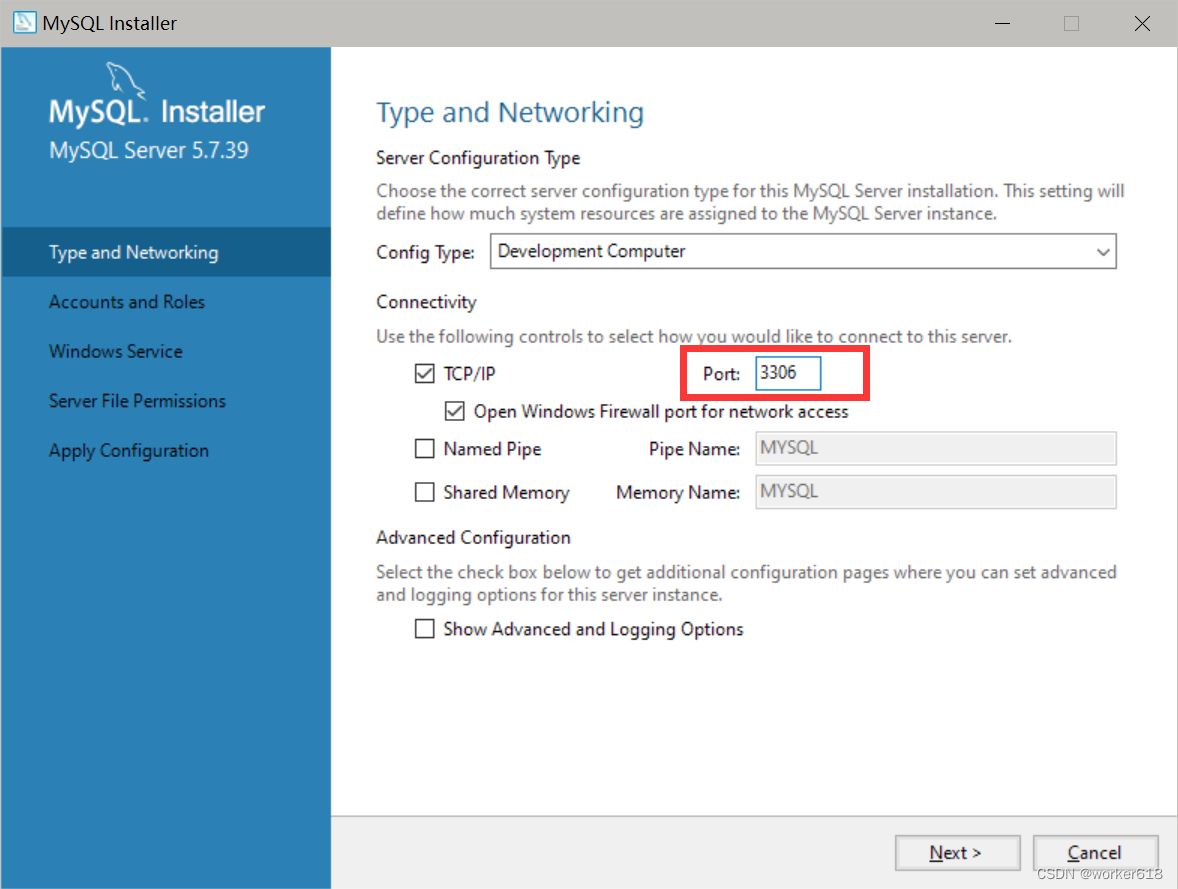Click the Advanced Configuration section label

[473, 538]
